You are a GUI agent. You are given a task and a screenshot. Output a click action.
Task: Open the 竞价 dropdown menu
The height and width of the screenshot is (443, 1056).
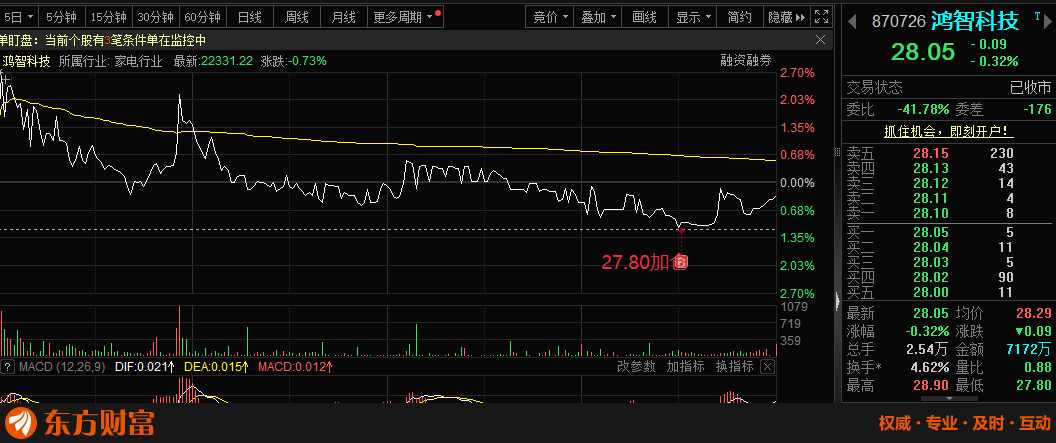pyautogui.click(x=550, y=18)
